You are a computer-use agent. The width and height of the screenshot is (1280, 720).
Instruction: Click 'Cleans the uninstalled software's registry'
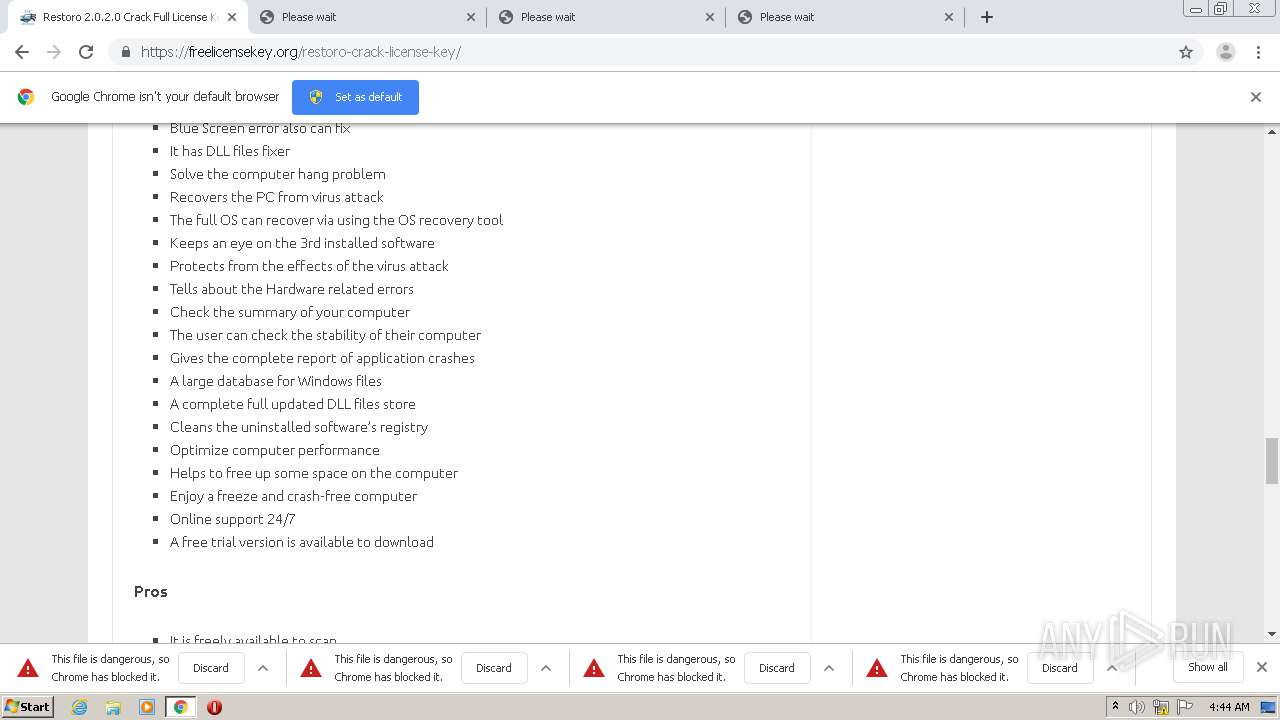[299, 427]
